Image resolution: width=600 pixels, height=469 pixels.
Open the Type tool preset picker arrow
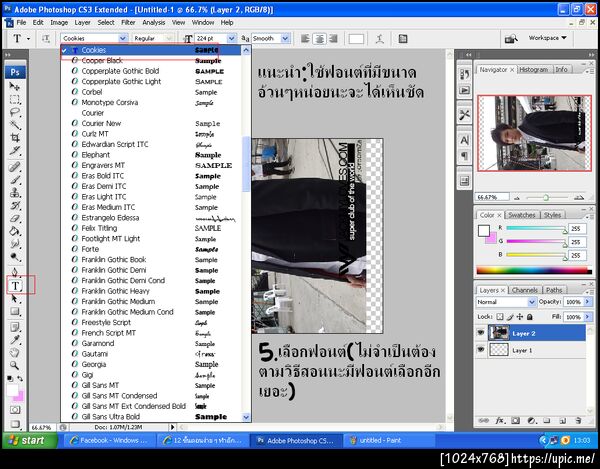28,39
